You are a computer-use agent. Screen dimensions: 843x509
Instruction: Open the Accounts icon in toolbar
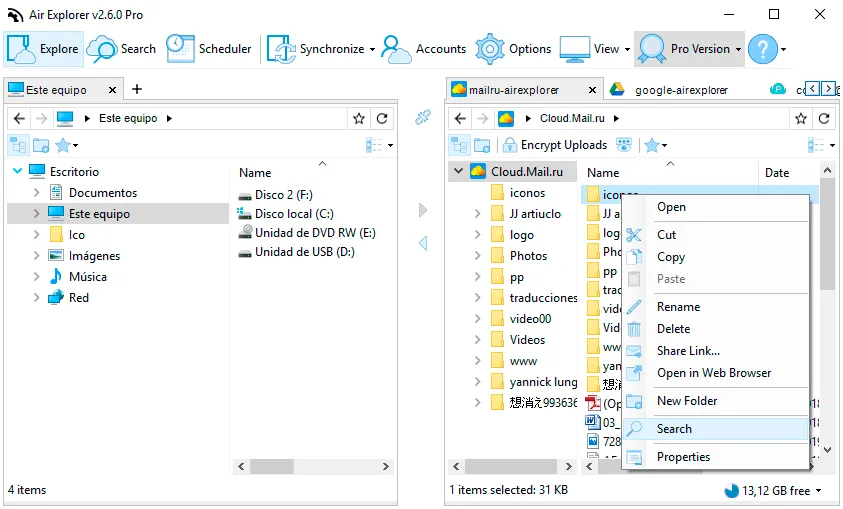point(396,49)
